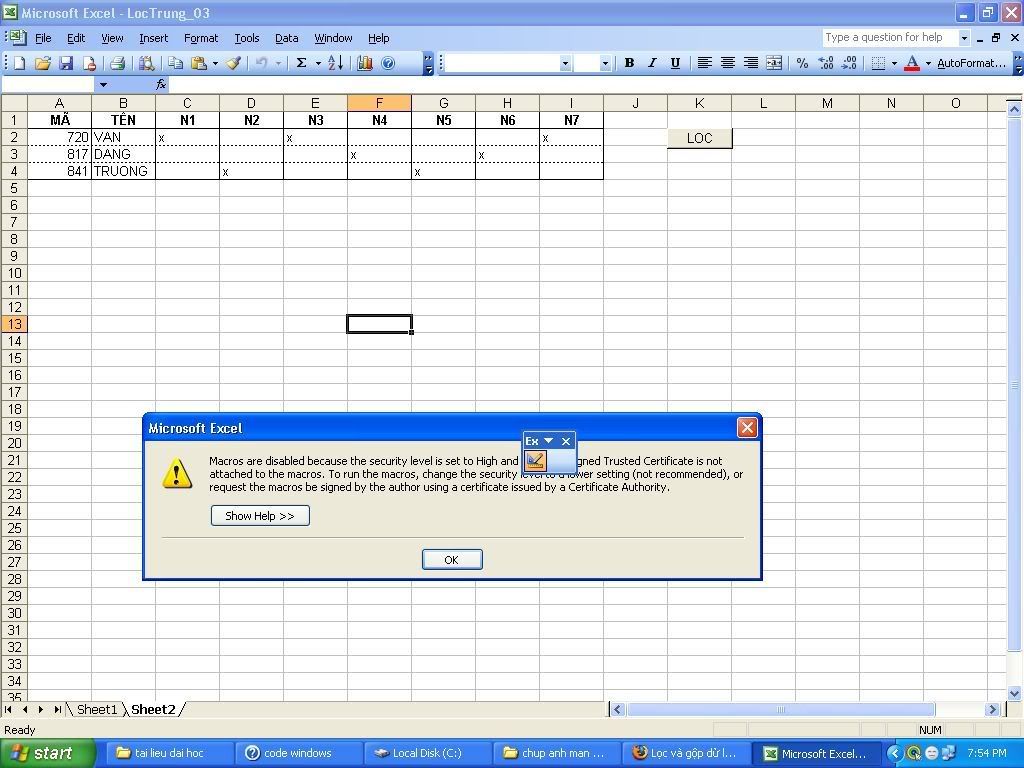Click the Merge and Center icon
1024x768 pixels.
pyautogui.click(x=774, y=63)
